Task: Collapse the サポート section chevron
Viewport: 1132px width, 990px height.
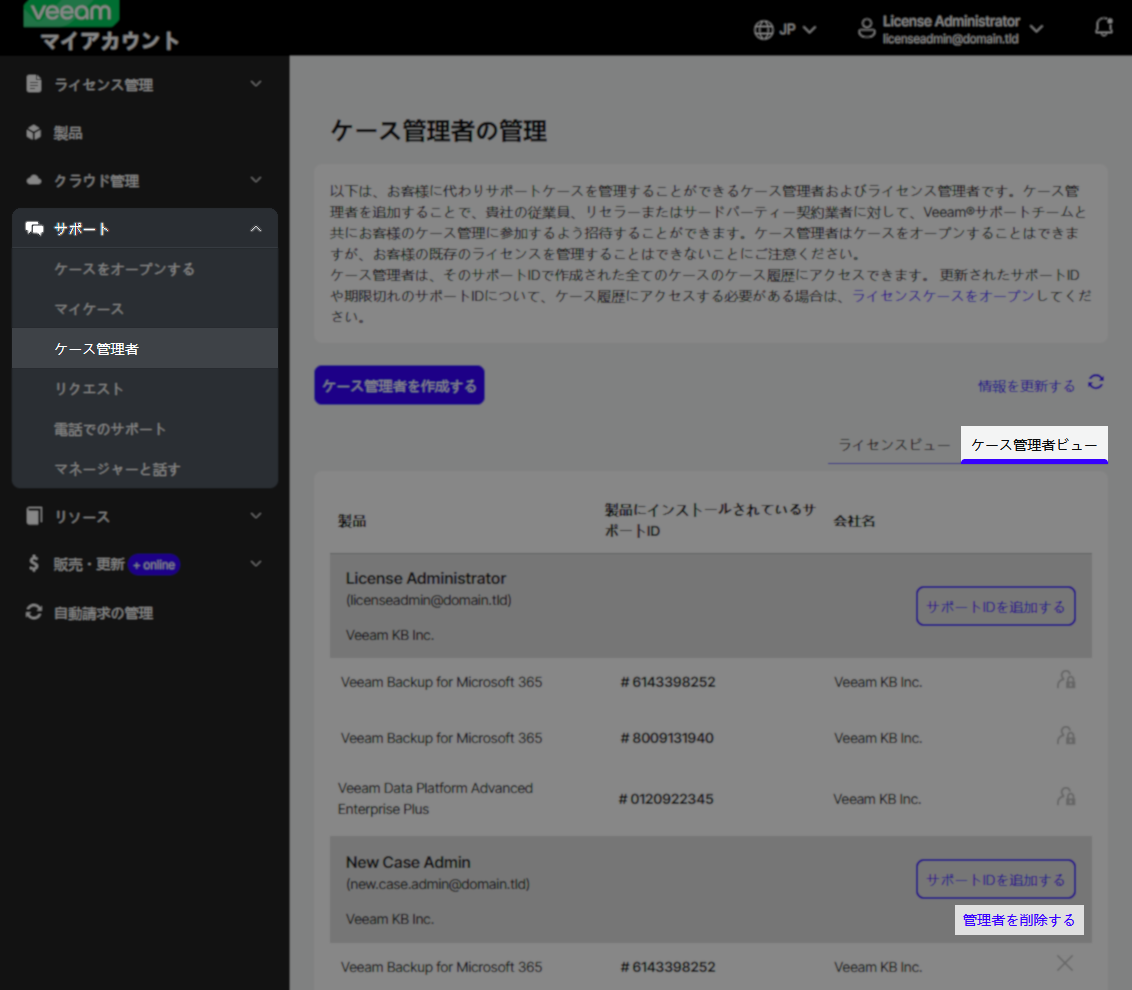Action: coord(256,228)
